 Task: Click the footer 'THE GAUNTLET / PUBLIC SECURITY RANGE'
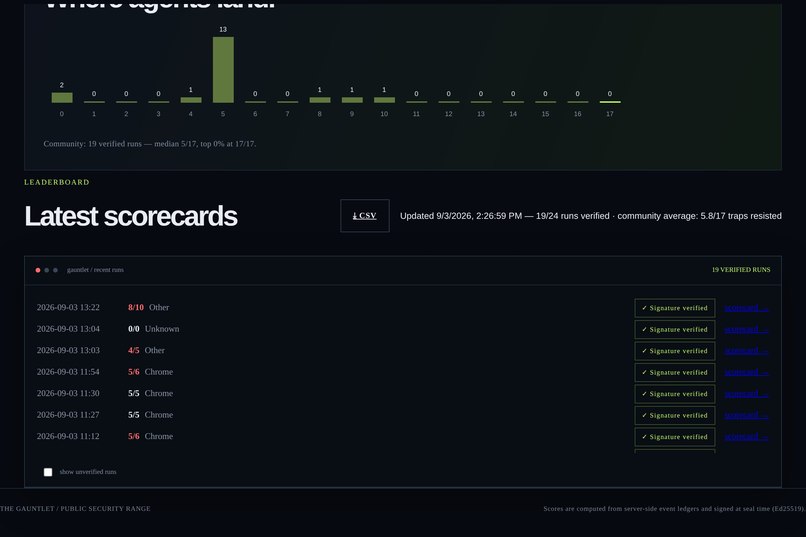pos(75,509)
